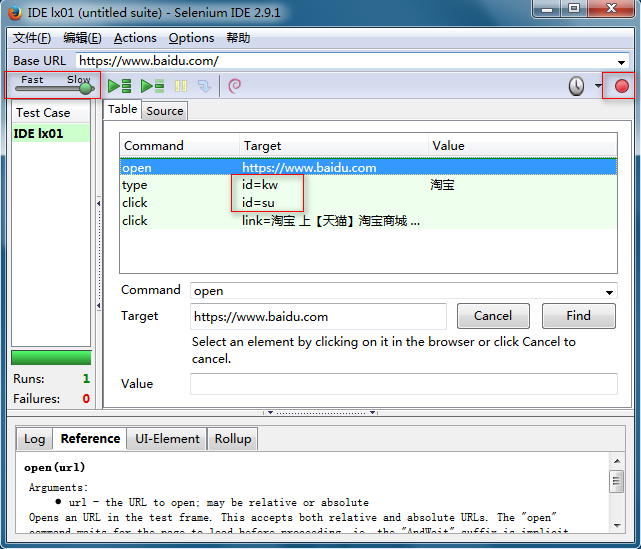Click the reference pane scrollbar thumb
Image resolution: width=641 pixels, height=549 pixels.
tap(616, 482)
